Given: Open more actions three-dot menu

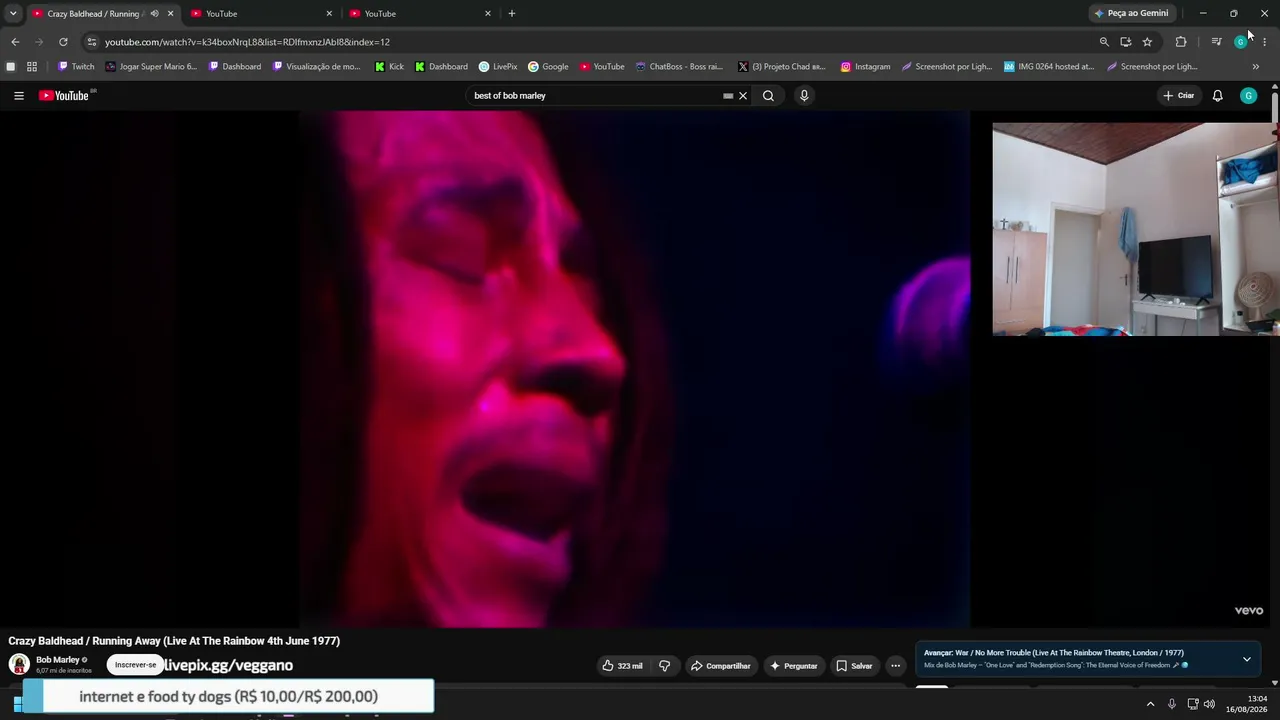Looking at the screenshot, I should tap(895, 666).
